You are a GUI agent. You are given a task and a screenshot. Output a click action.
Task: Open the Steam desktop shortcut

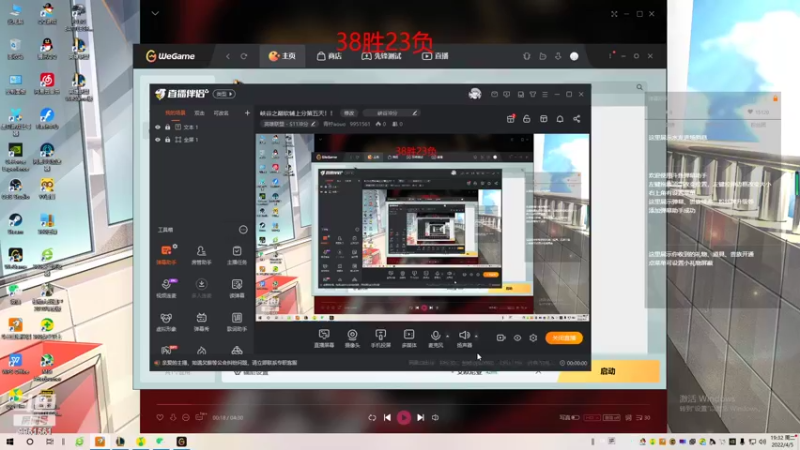(x=15, y=223)
